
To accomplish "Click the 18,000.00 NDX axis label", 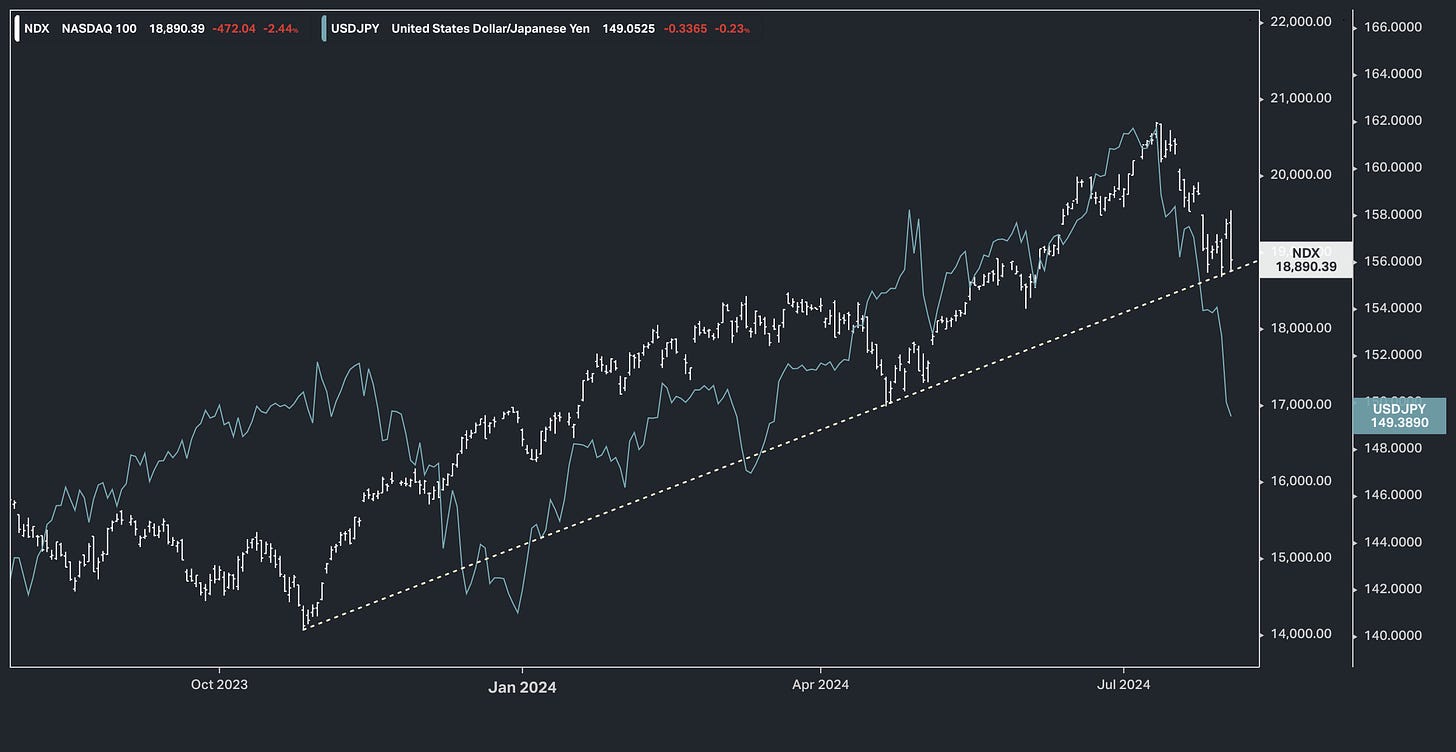I will point(1301,328).
